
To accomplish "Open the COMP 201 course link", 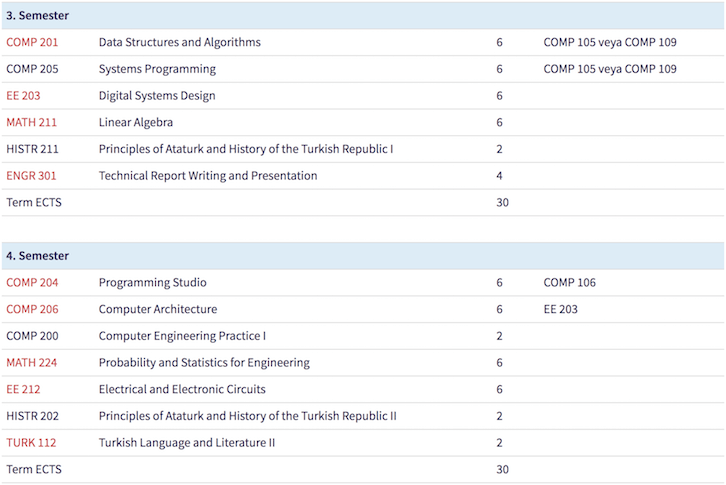I will [32, 42].
